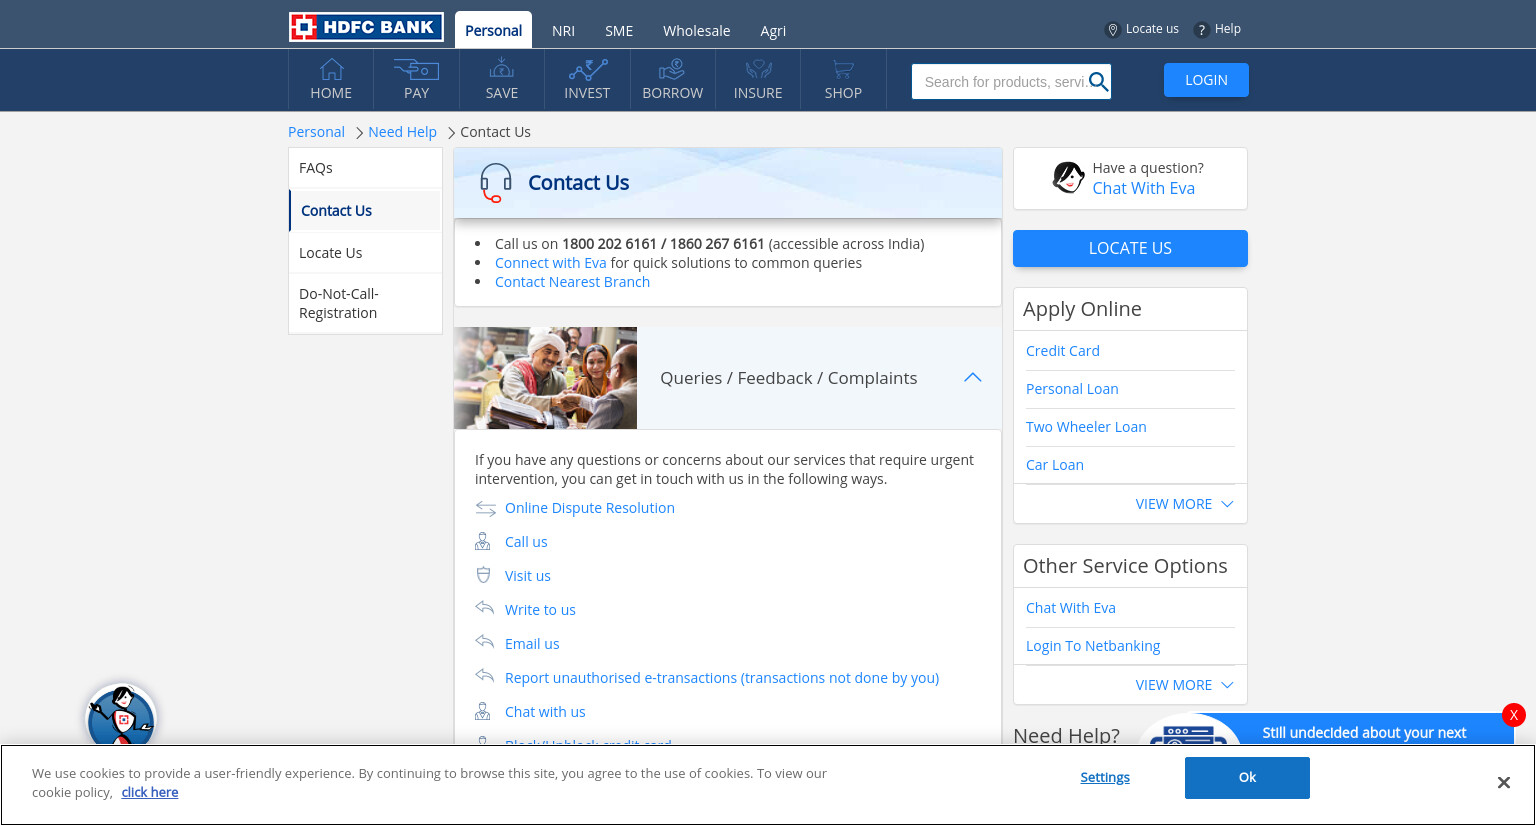Click the Chat With Eva heading link
Viewport: 1536px width, 826px height.
coord(1143,188)
